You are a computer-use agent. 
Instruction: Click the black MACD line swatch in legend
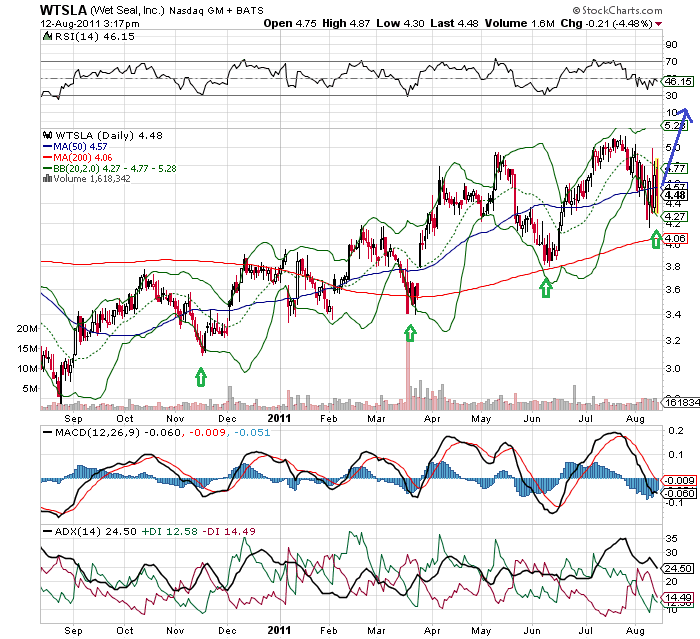click(47, 433)
